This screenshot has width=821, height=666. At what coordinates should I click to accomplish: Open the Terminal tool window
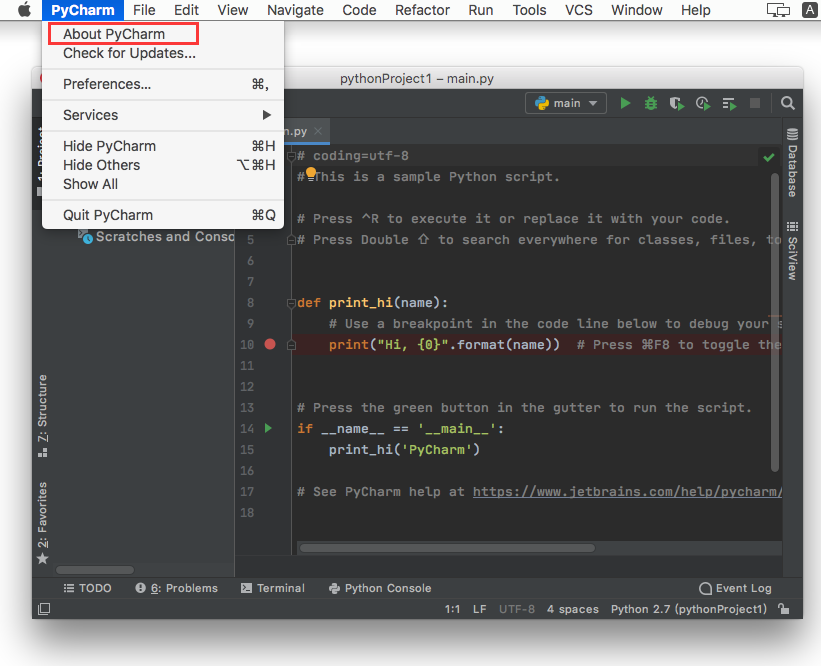(x=272, y=588)
